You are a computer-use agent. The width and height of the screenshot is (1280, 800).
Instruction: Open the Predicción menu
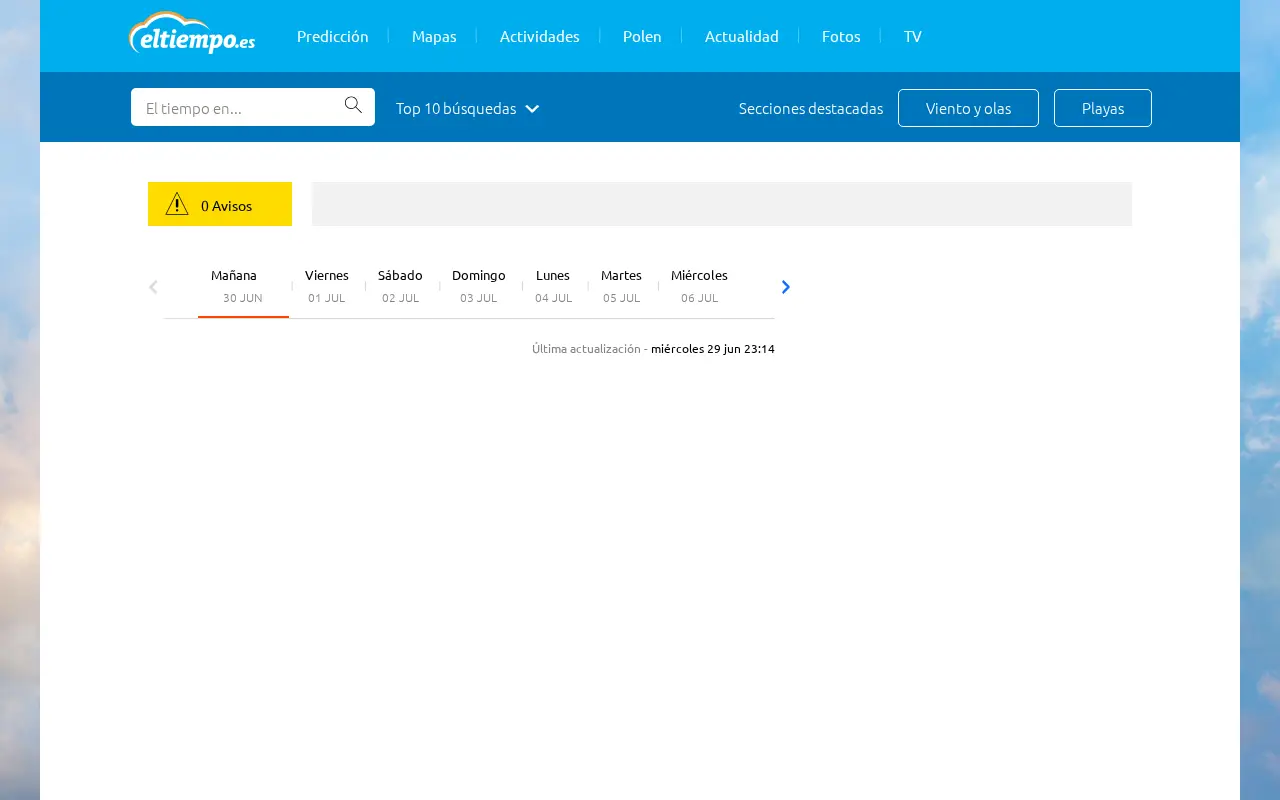tap(333, 36)
